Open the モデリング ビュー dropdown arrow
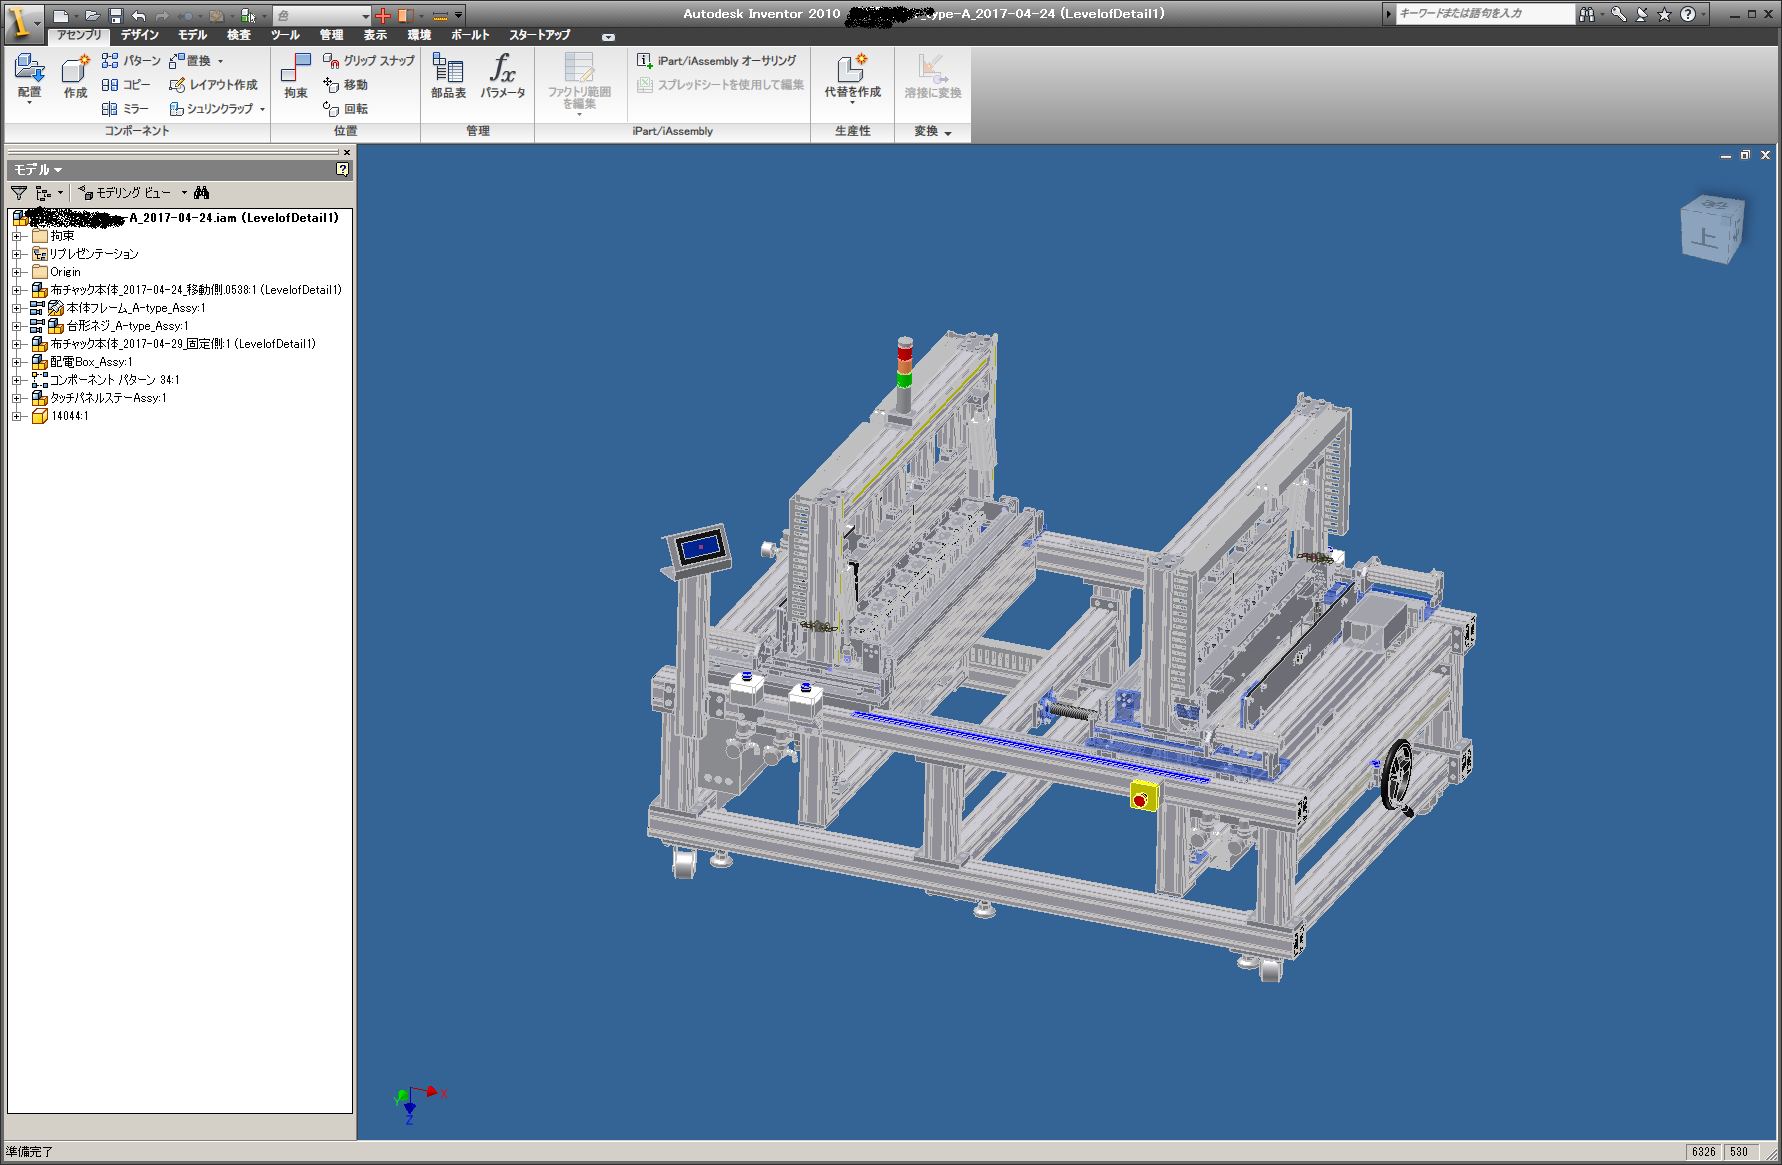This screenshot has width=1782, height=1165. coord(184,193)
